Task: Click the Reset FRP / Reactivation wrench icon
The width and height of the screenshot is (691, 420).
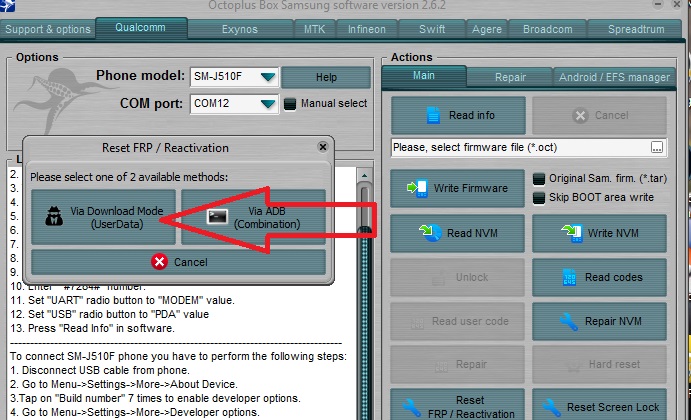Action: pos(412,408)
